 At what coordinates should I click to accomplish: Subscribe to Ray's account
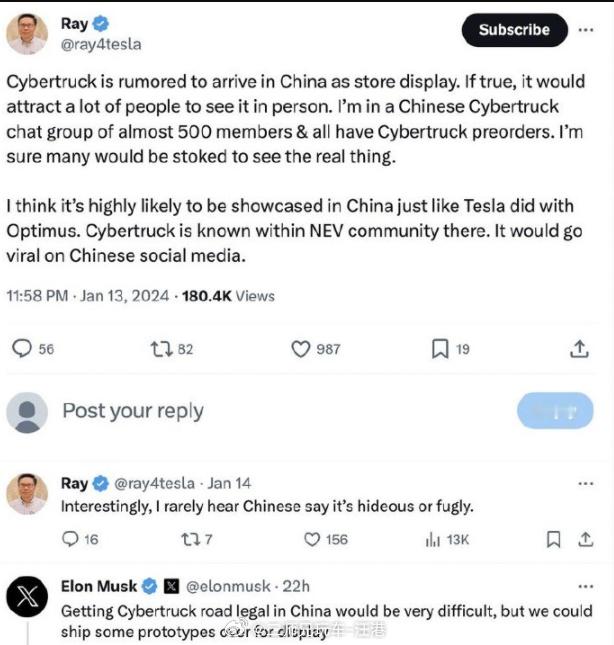[514, 30]
